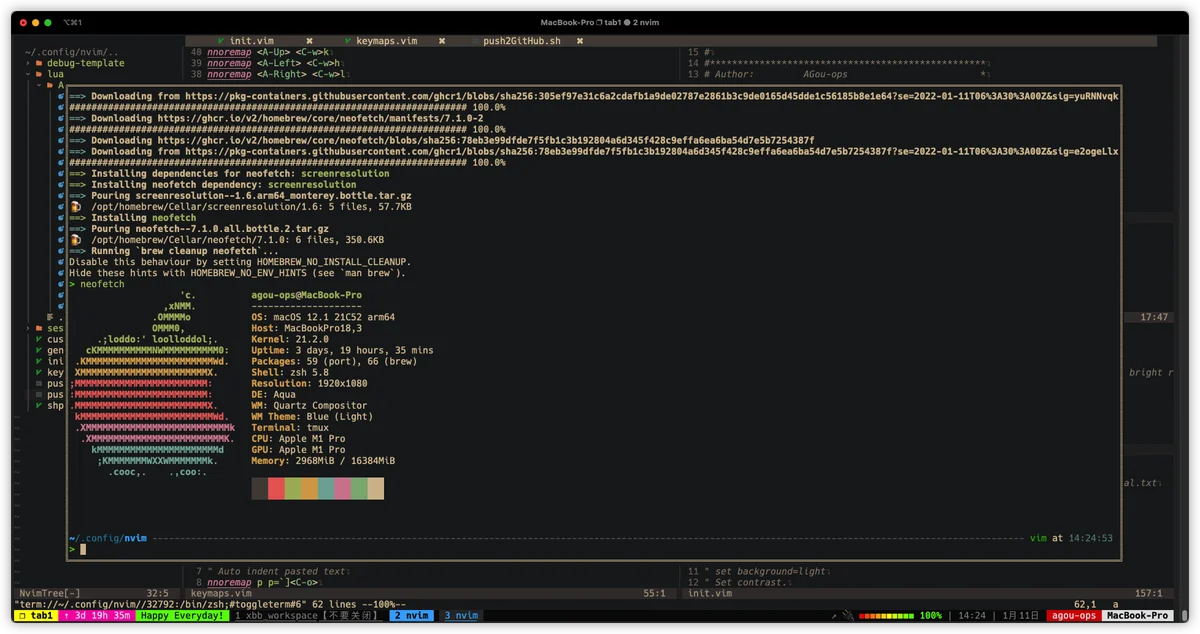1200x634 pixels.
Task: Click the 'ses' folder icon in tree
Action: tap(39, 328)
